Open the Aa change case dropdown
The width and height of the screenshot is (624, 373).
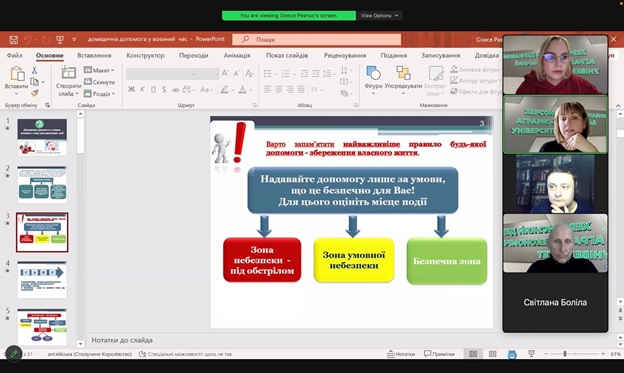point(206,90)
